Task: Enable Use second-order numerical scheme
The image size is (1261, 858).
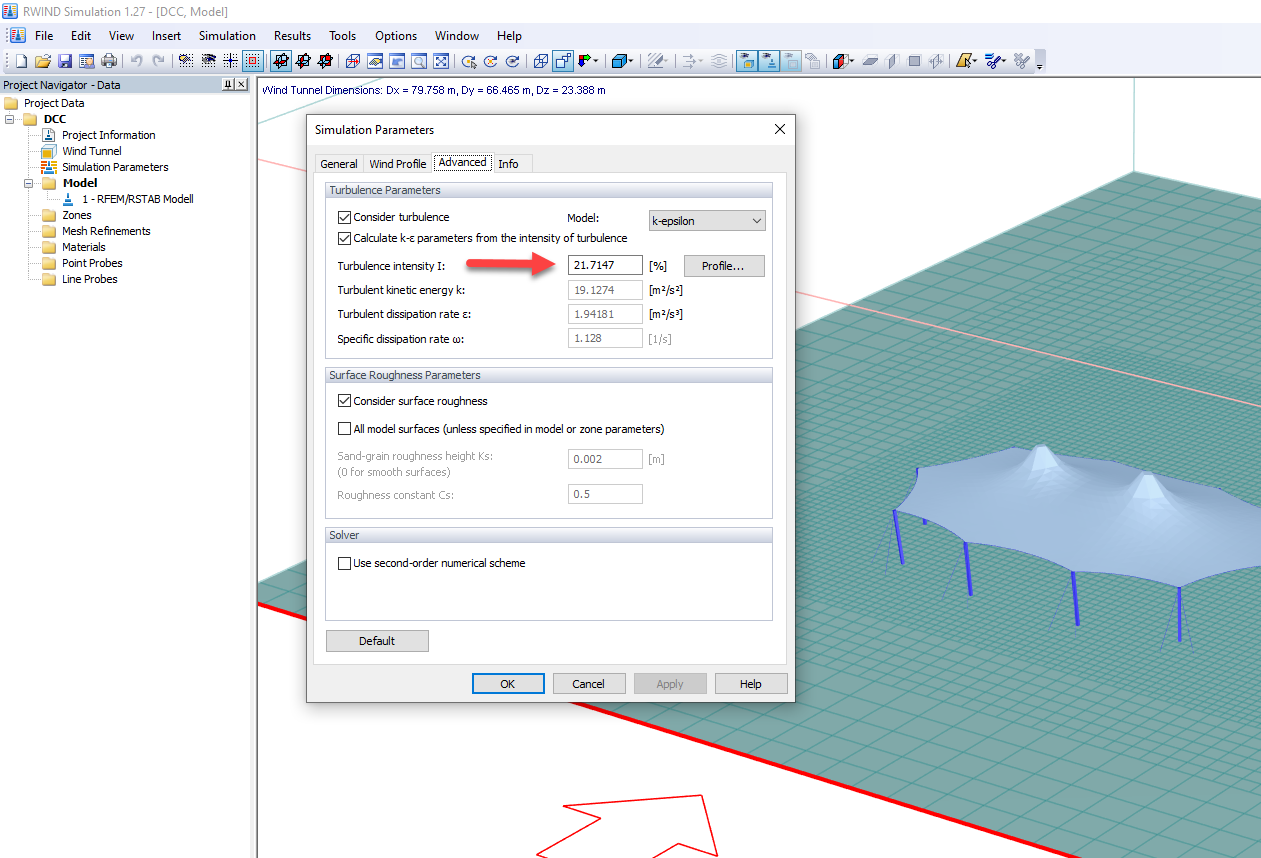Action: [x=345, y=563]
